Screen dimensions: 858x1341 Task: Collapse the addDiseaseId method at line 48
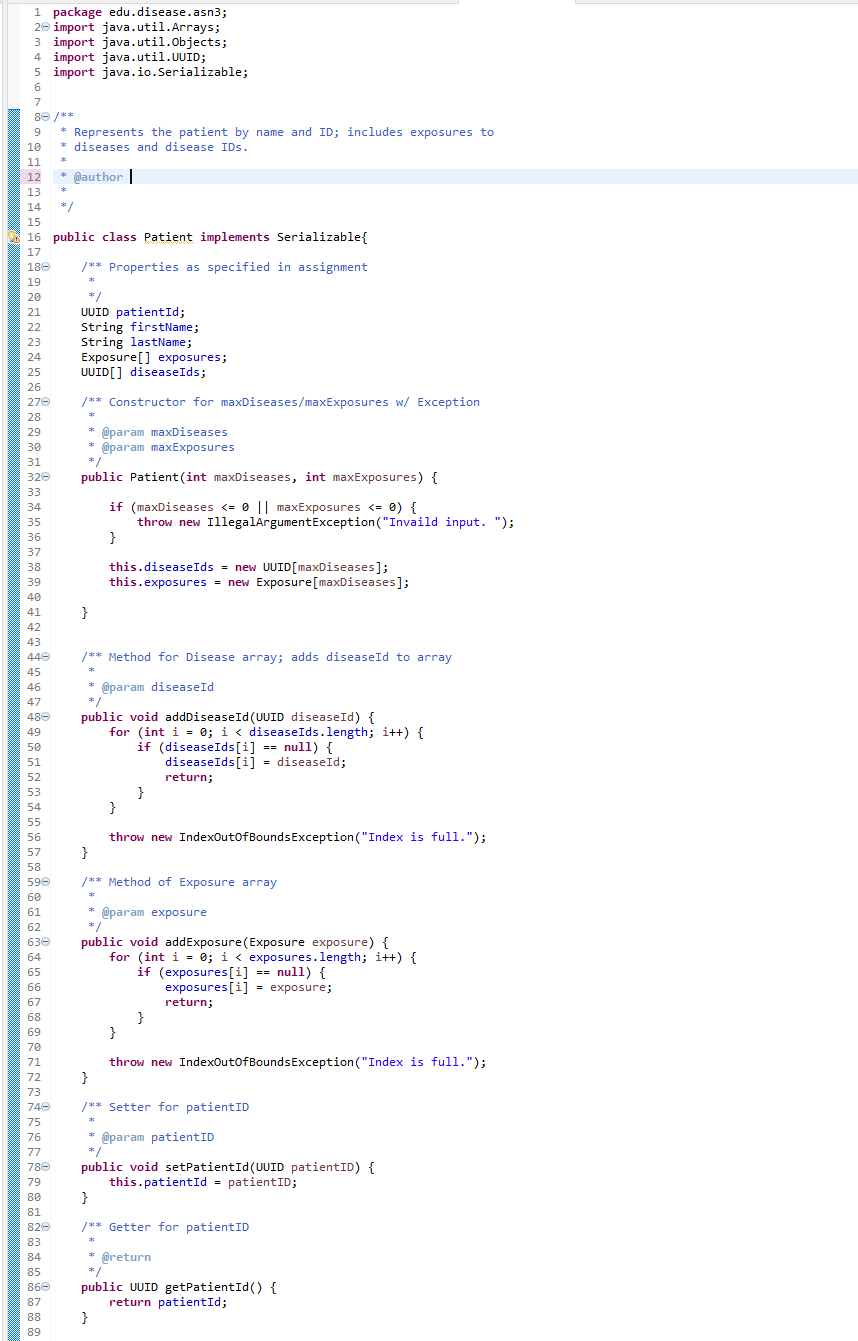(x=44, y=717)
